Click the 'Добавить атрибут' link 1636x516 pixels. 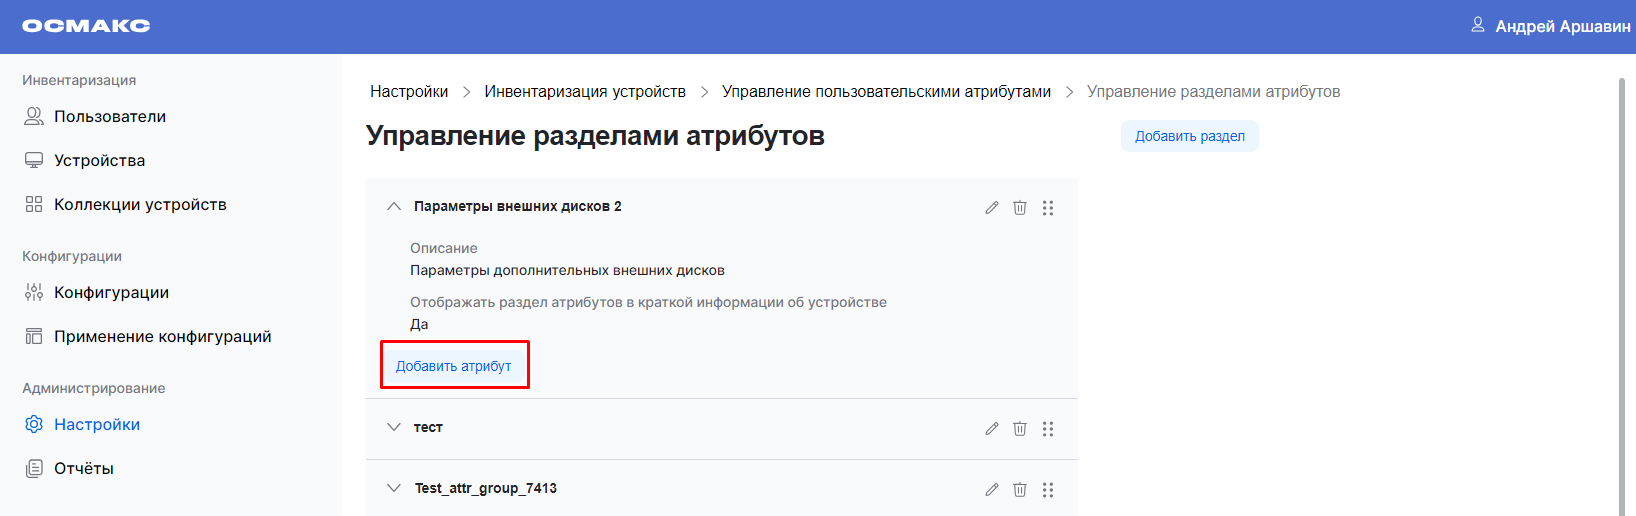(x=453, y=366)
